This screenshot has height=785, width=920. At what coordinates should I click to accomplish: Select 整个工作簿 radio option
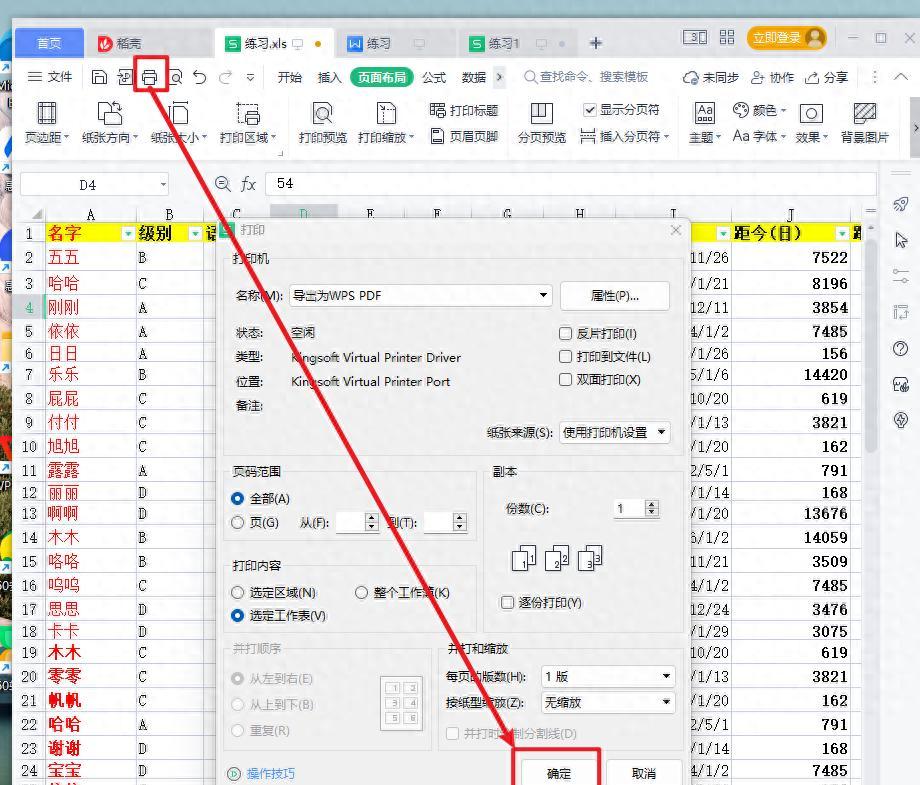(x=361, y=593)
